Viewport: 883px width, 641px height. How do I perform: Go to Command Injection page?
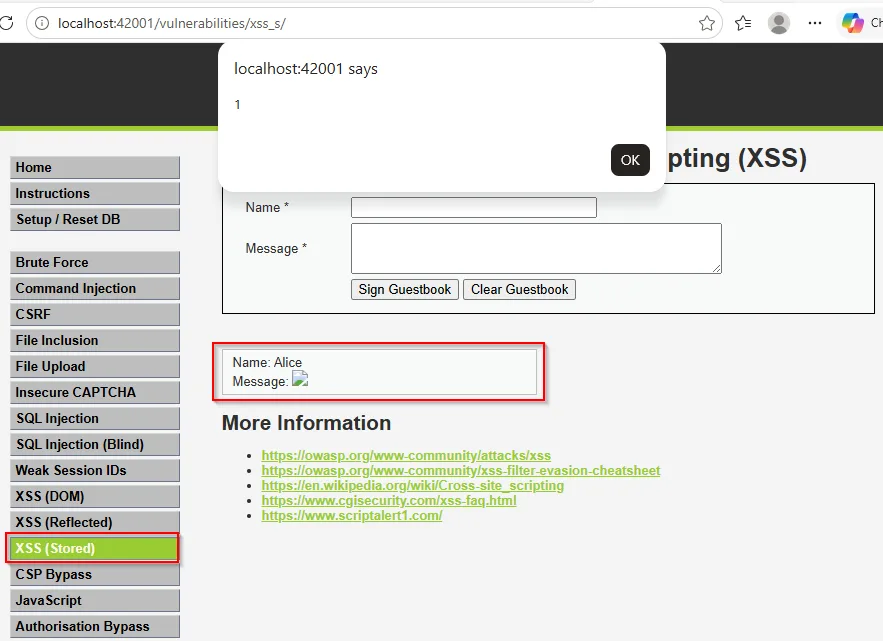(x=95, y=288)
